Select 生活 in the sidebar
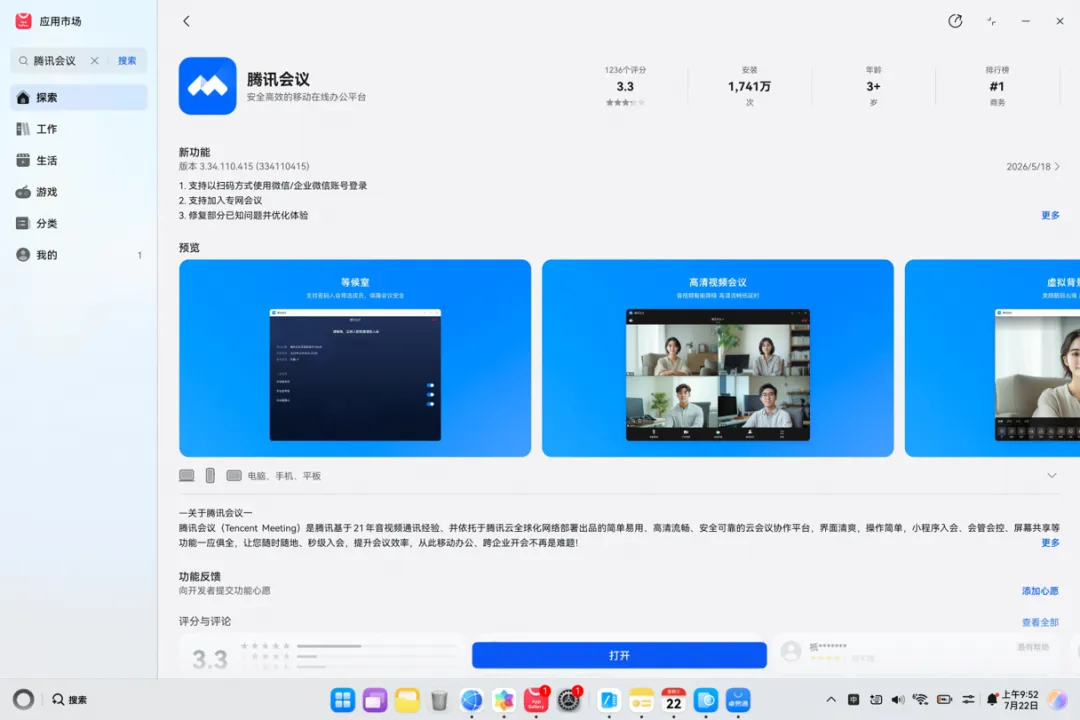Screen dimensions: 1080x720 79,161
